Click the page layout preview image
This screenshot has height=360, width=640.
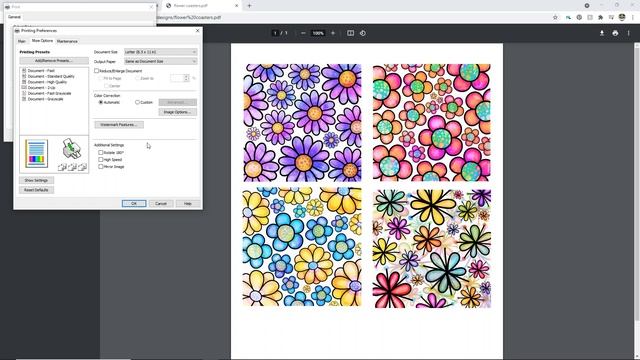(x=36, y=153)
